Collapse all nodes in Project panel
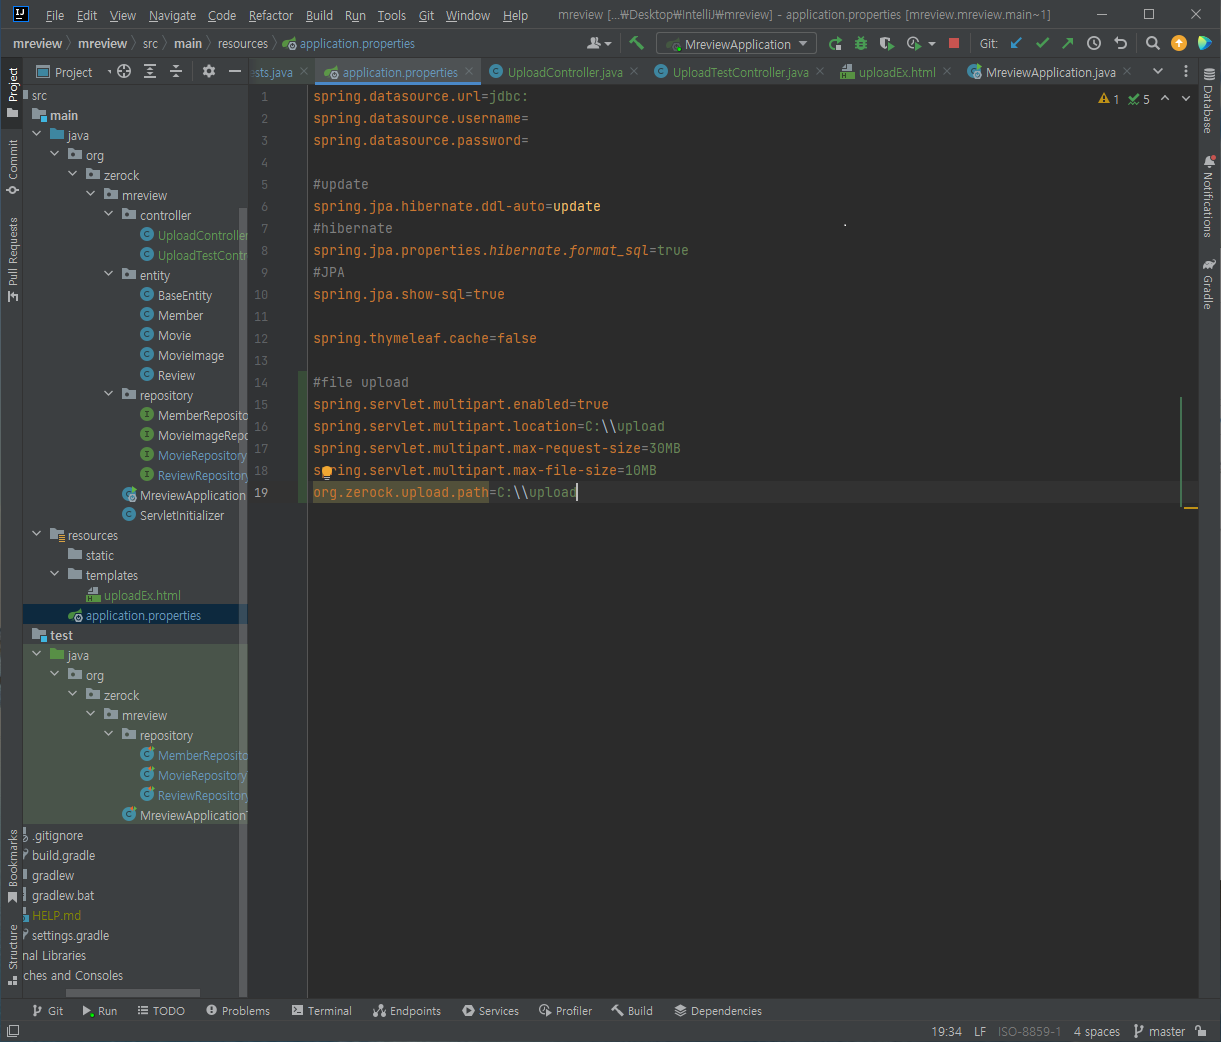Screen dimensions: 1221x1042 point(176,71)
